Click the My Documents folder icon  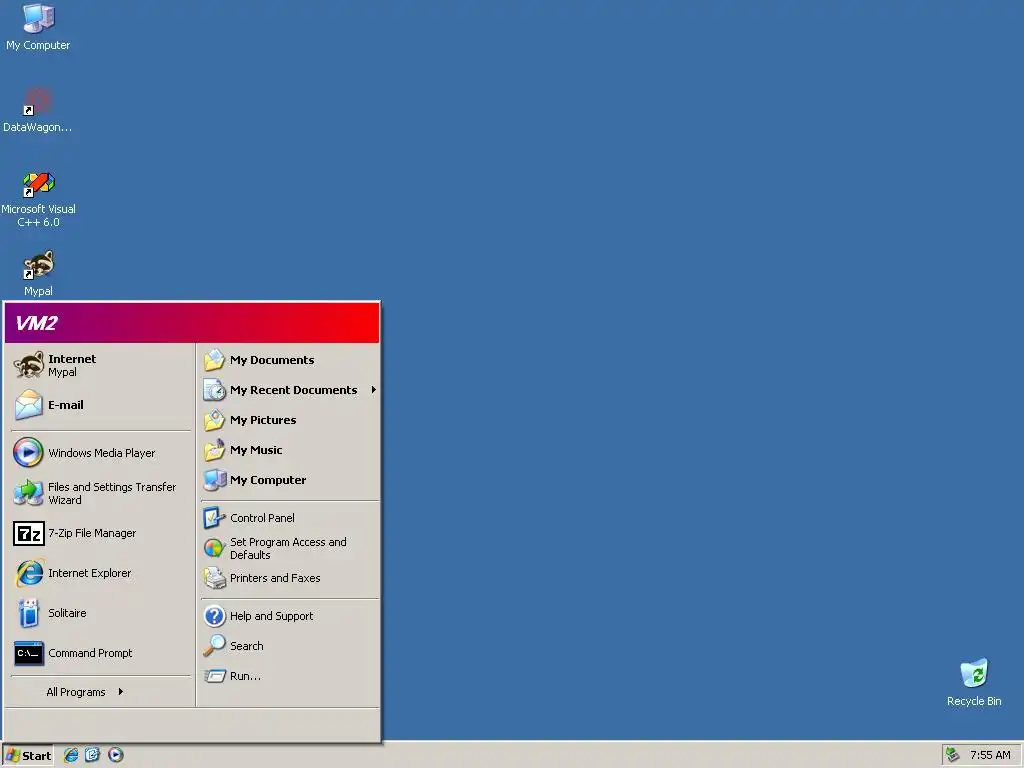pyautogui.click(x=214, y=360)
